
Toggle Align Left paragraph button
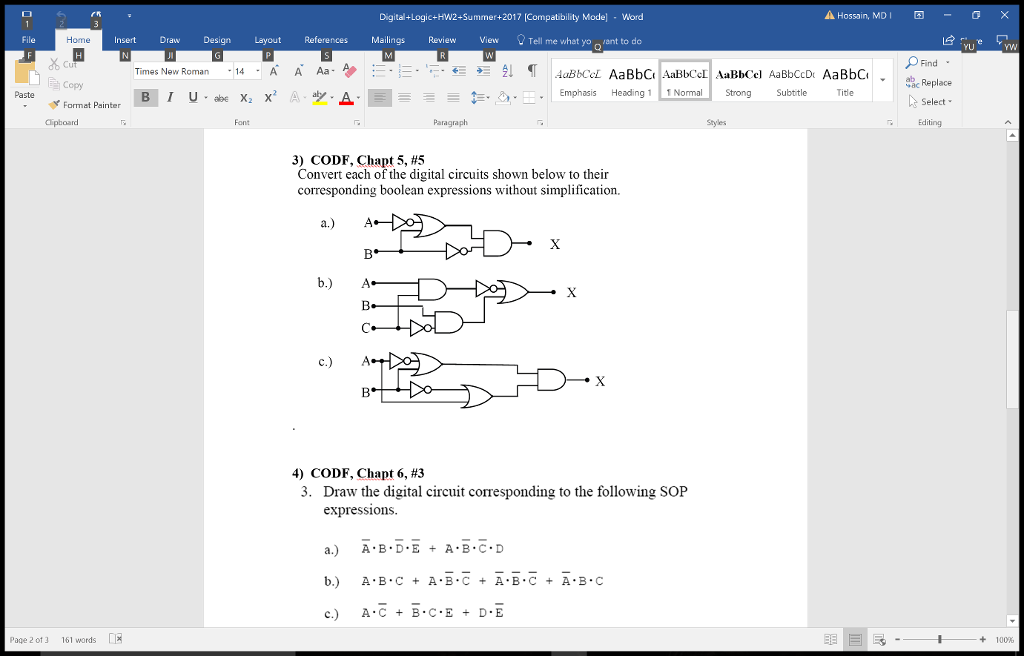coord(379,98)
